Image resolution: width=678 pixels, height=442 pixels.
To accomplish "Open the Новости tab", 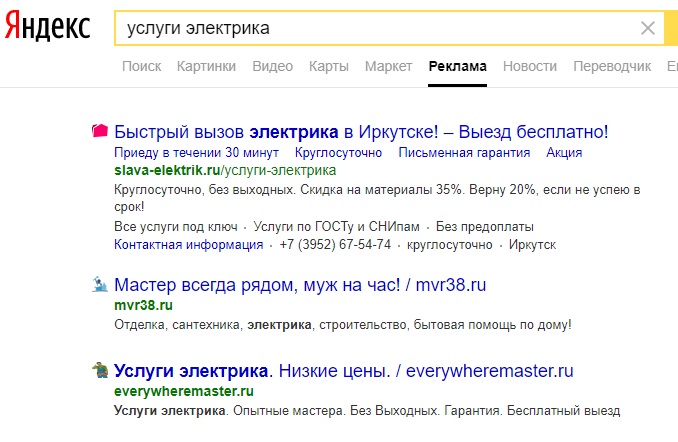I will click(530, 66).
